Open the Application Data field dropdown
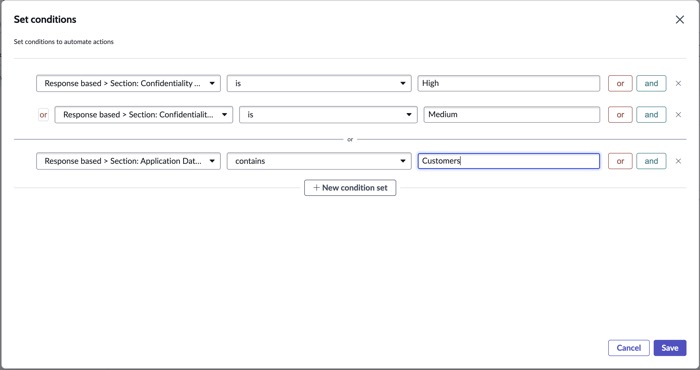 point(128,161)
